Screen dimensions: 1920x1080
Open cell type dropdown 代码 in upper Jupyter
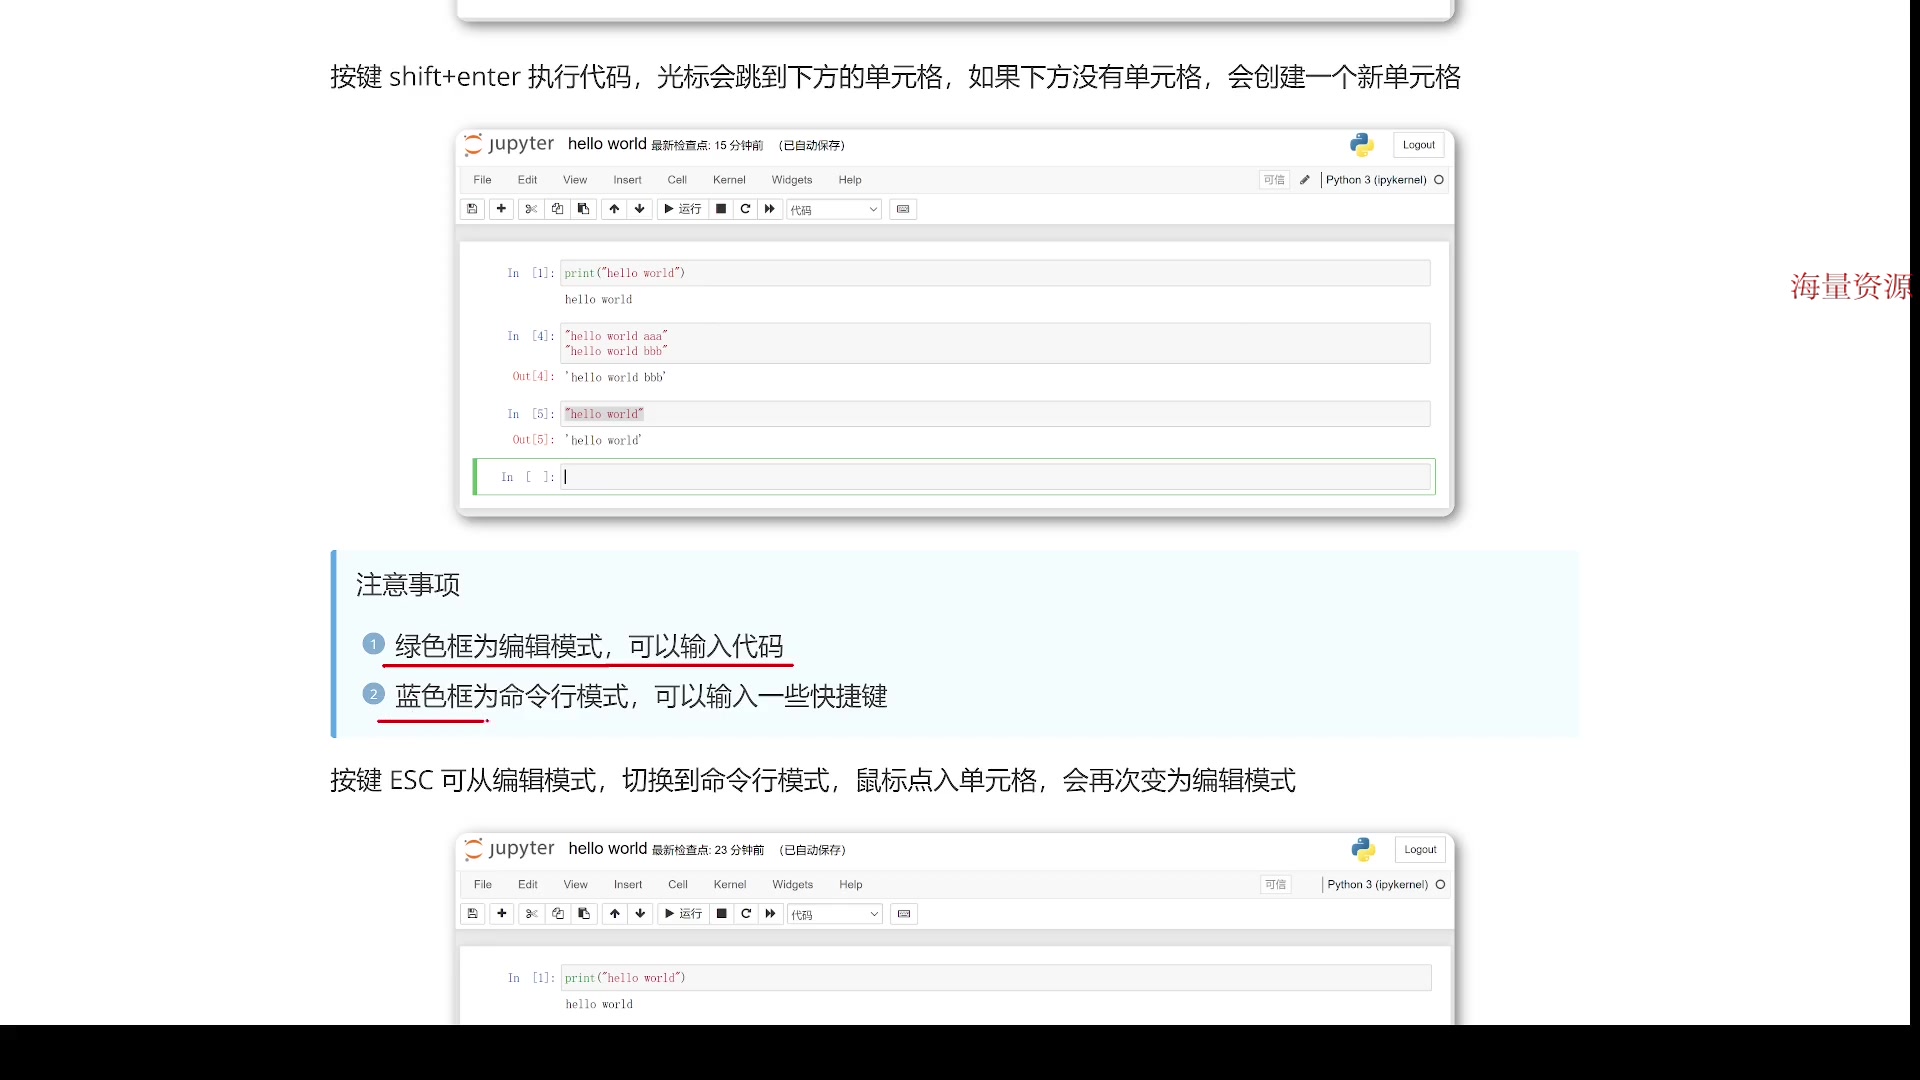tap(834, 210)
